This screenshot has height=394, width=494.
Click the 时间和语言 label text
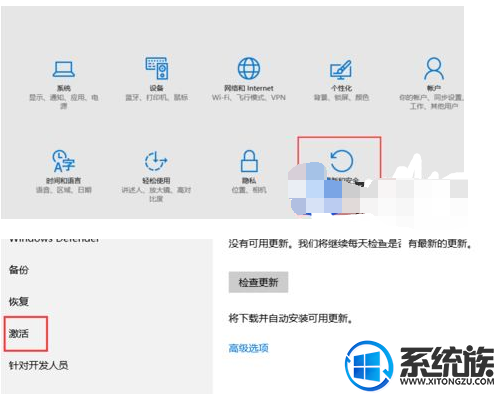(64, 181)
